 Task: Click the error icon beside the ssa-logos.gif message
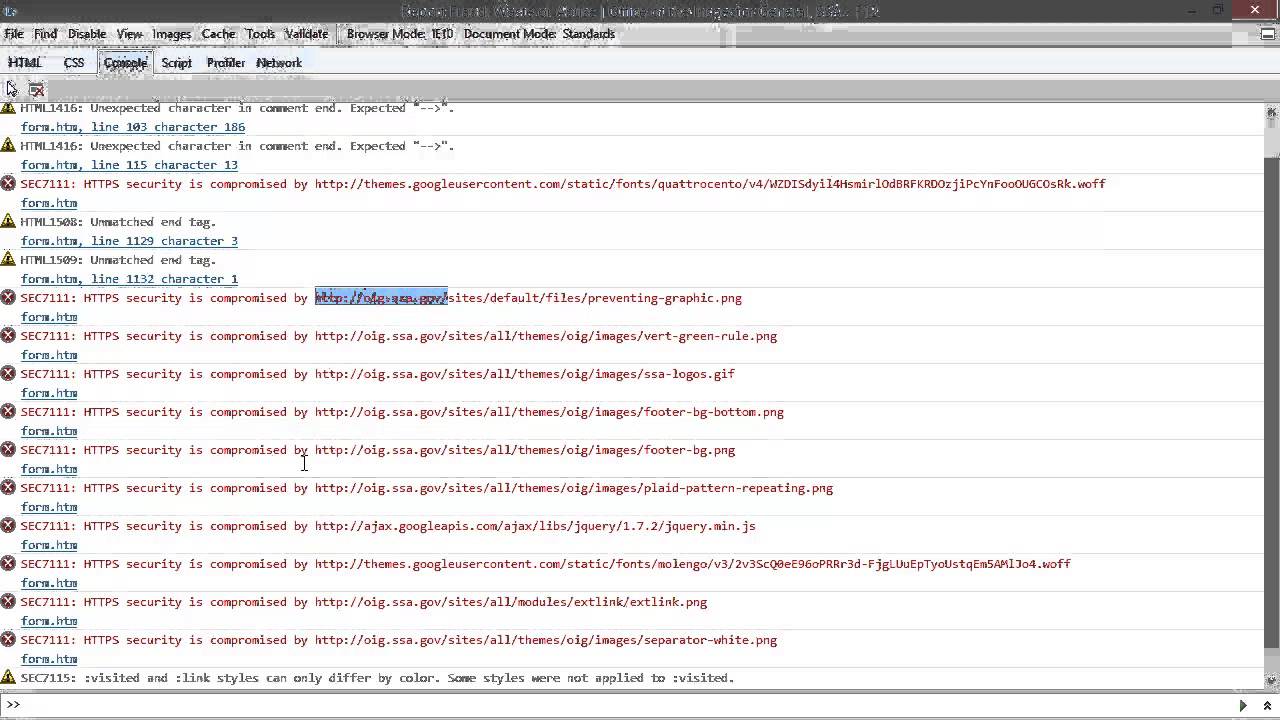[x=8, y=374]
